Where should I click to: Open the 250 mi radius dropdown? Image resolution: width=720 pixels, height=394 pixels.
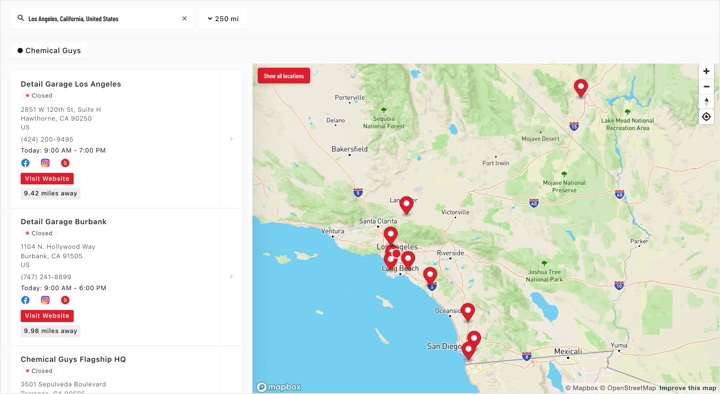pos(223,19)
